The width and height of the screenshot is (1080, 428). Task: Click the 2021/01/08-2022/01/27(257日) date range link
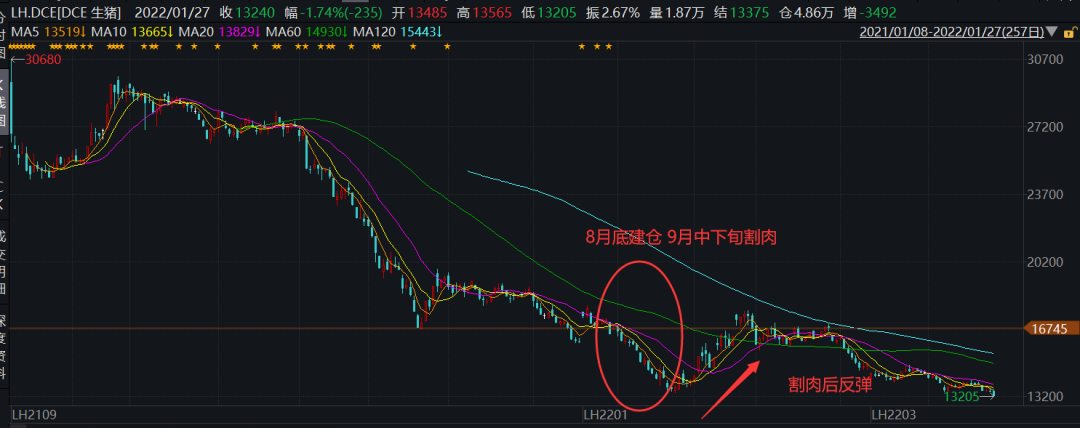pos(952,32)
